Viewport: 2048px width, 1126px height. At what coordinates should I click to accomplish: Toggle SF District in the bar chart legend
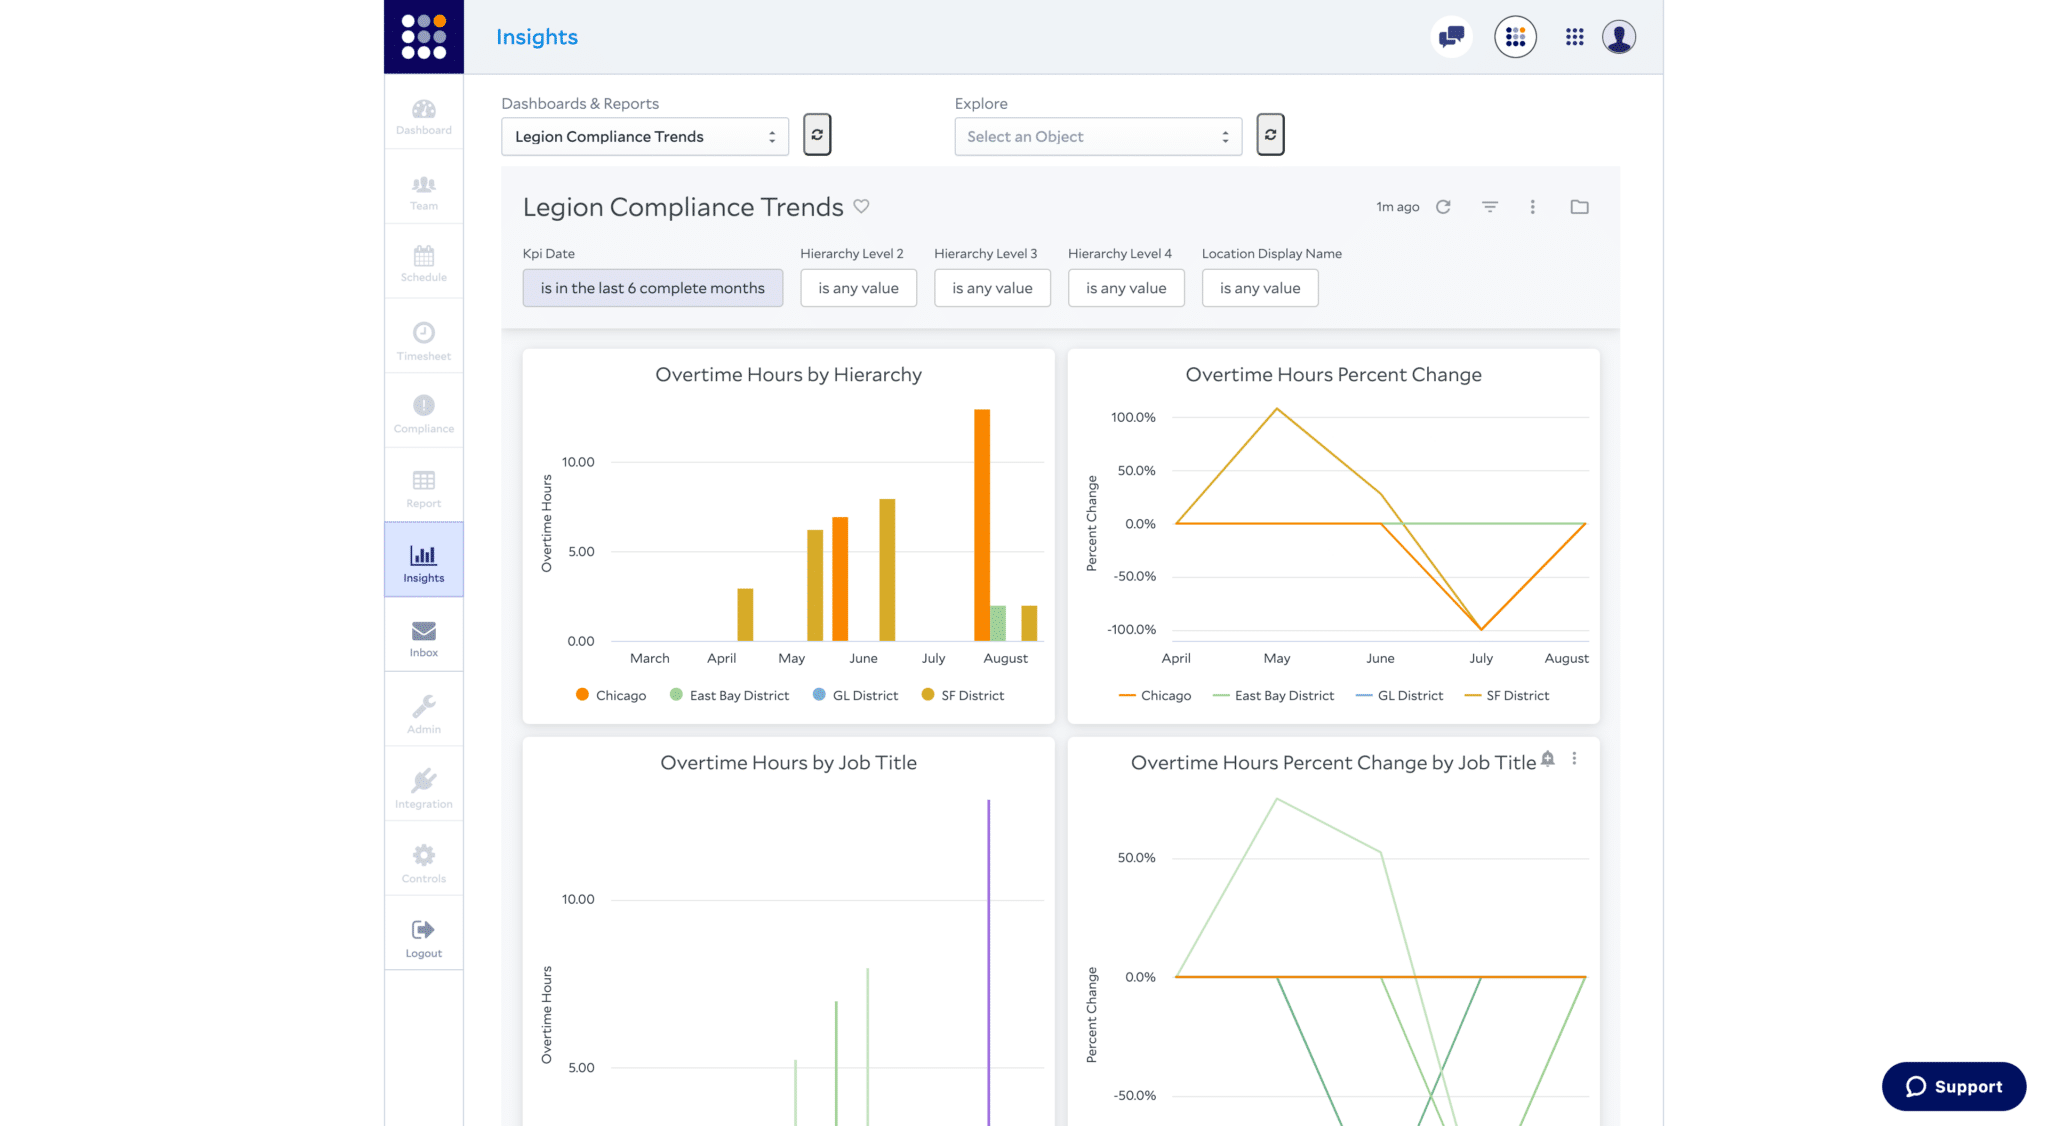[963, 695]
